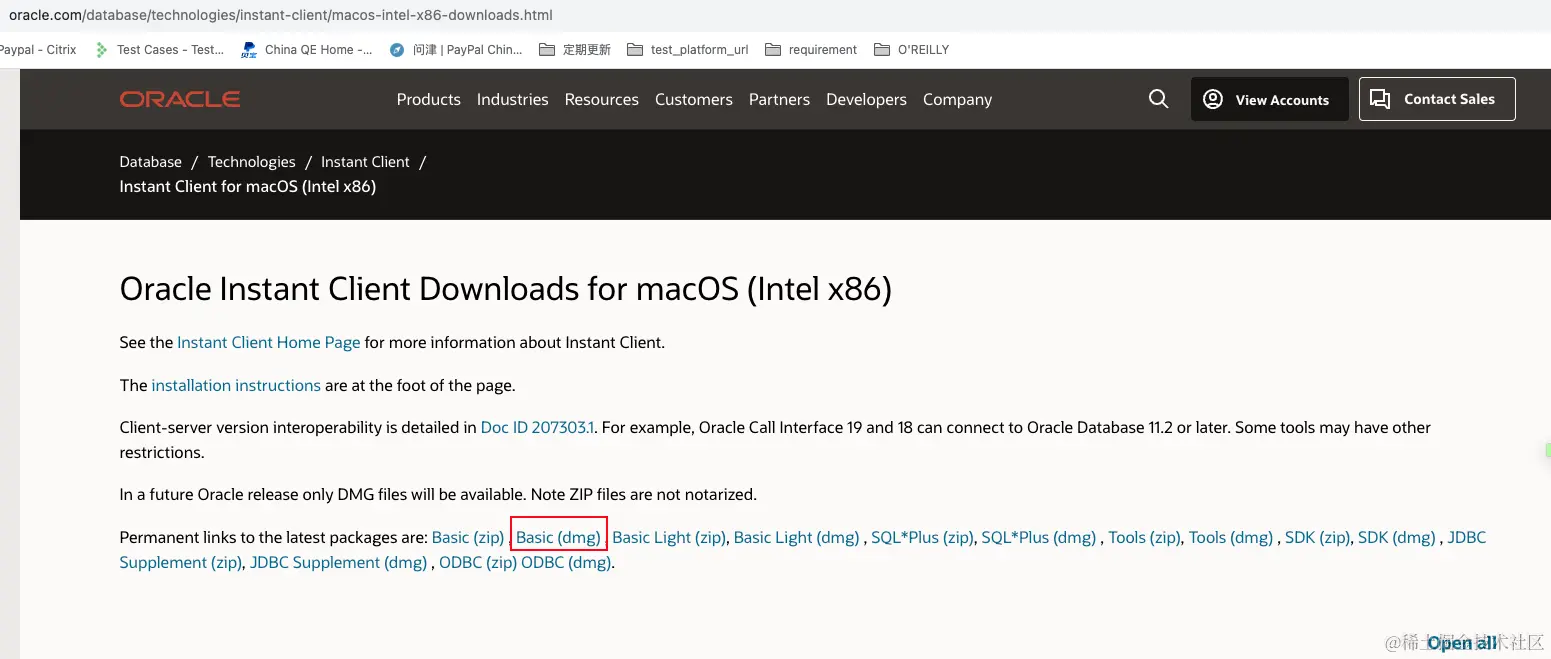
Task: Open the Doc ID 207303.1 link
Action: [x=537, y=427]
